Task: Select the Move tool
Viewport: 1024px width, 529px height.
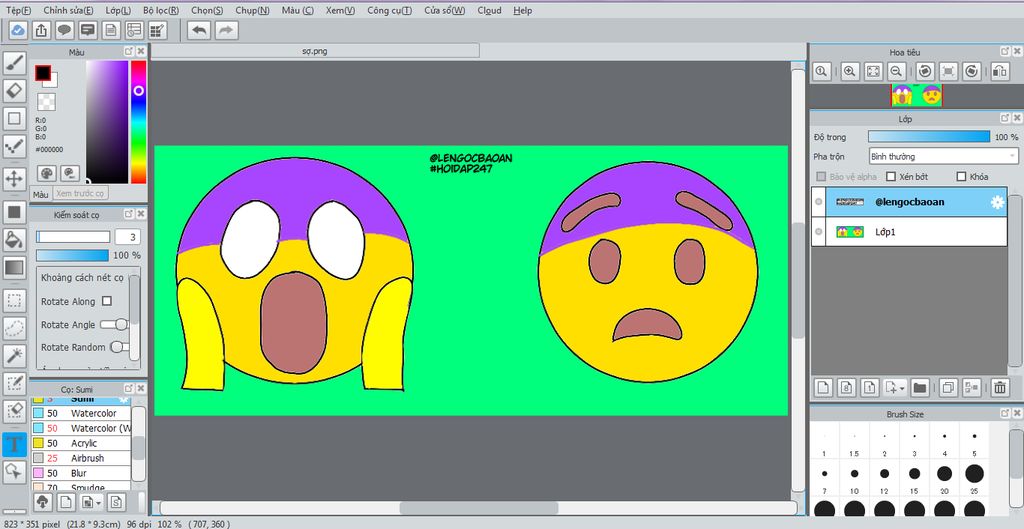Action: click(x=14, y=178)
